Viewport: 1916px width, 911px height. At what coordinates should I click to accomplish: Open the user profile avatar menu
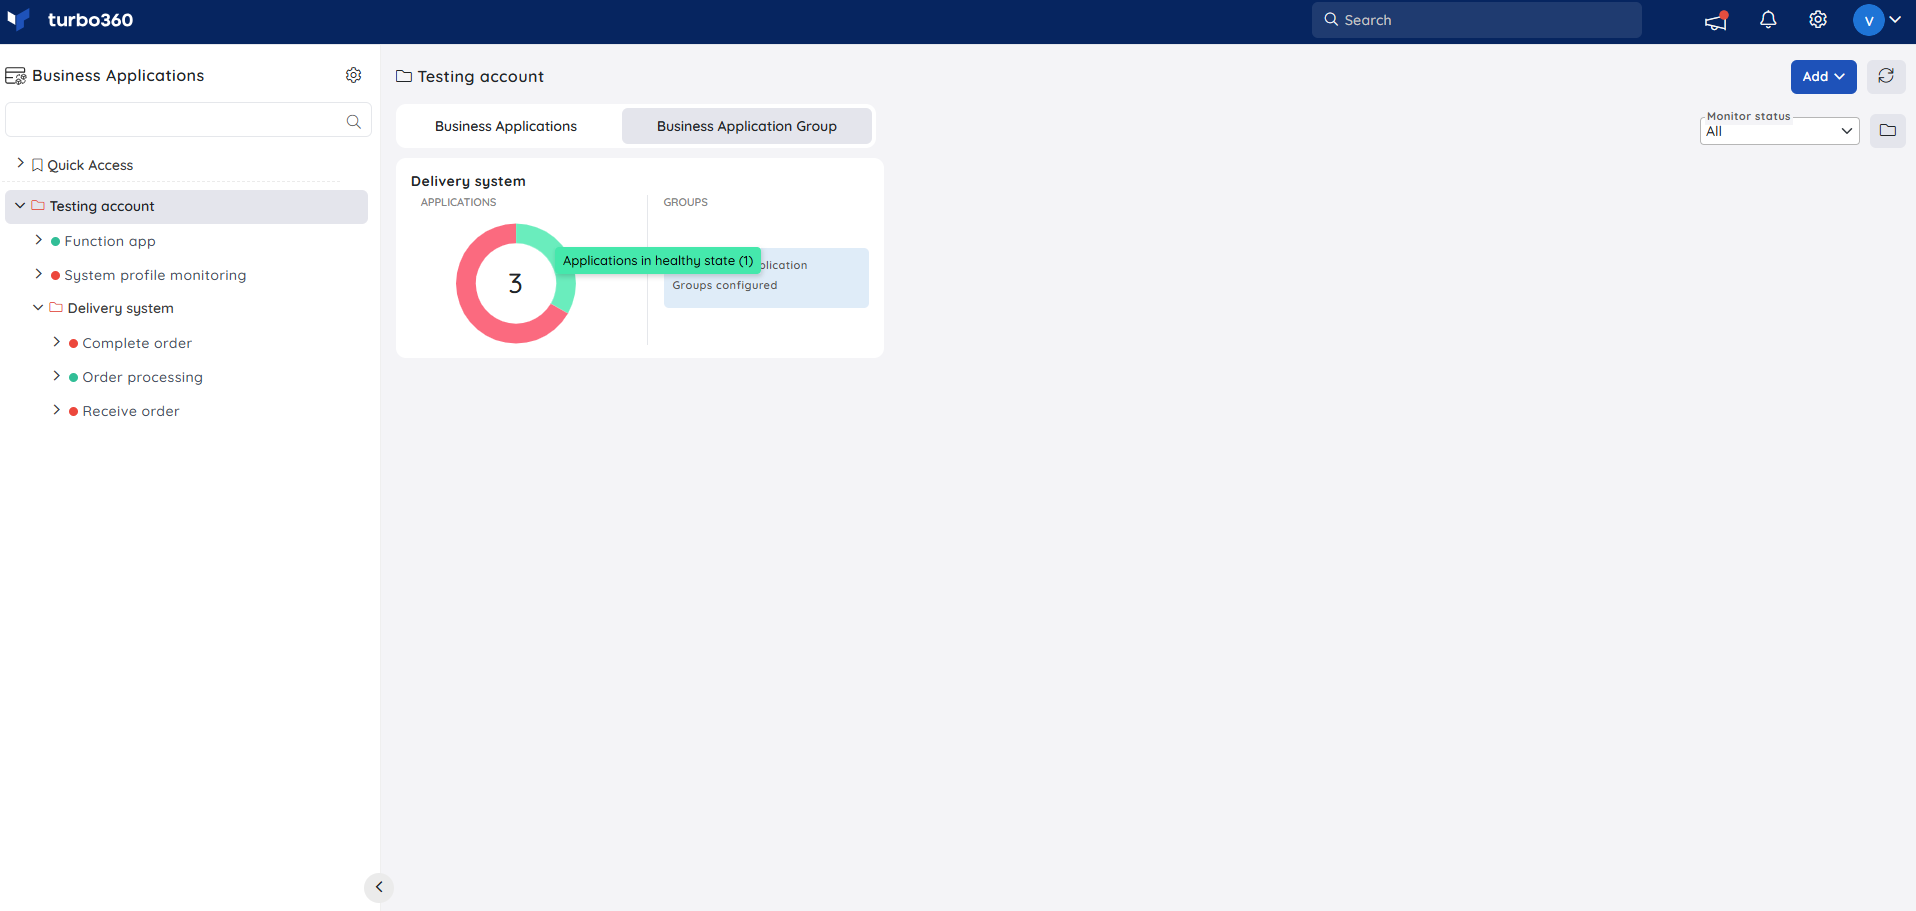point(1877,20)
